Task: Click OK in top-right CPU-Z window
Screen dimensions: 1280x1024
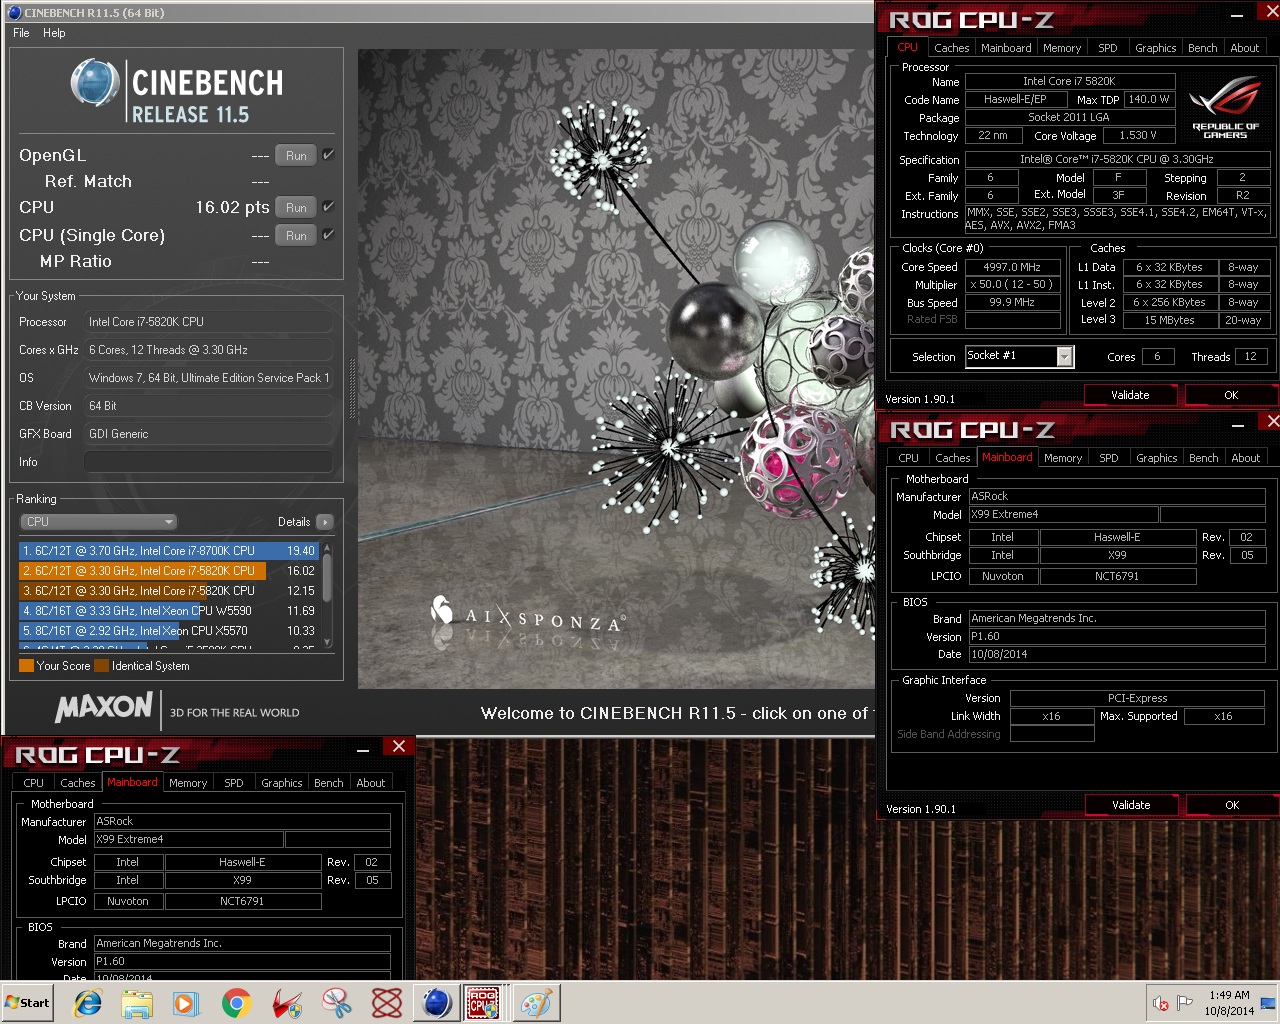Action: pos(1231,395)
